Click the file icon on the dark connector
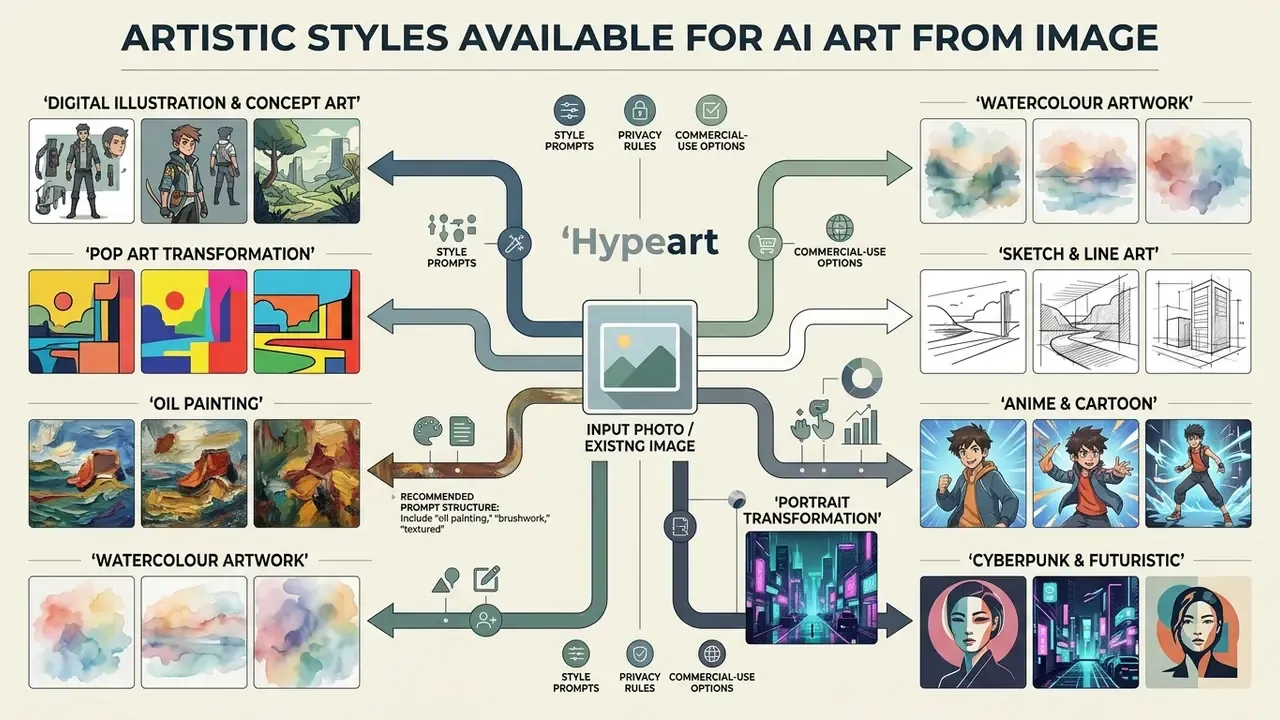The width and height of the screenshot is (1280, 720). click(679, 526)
